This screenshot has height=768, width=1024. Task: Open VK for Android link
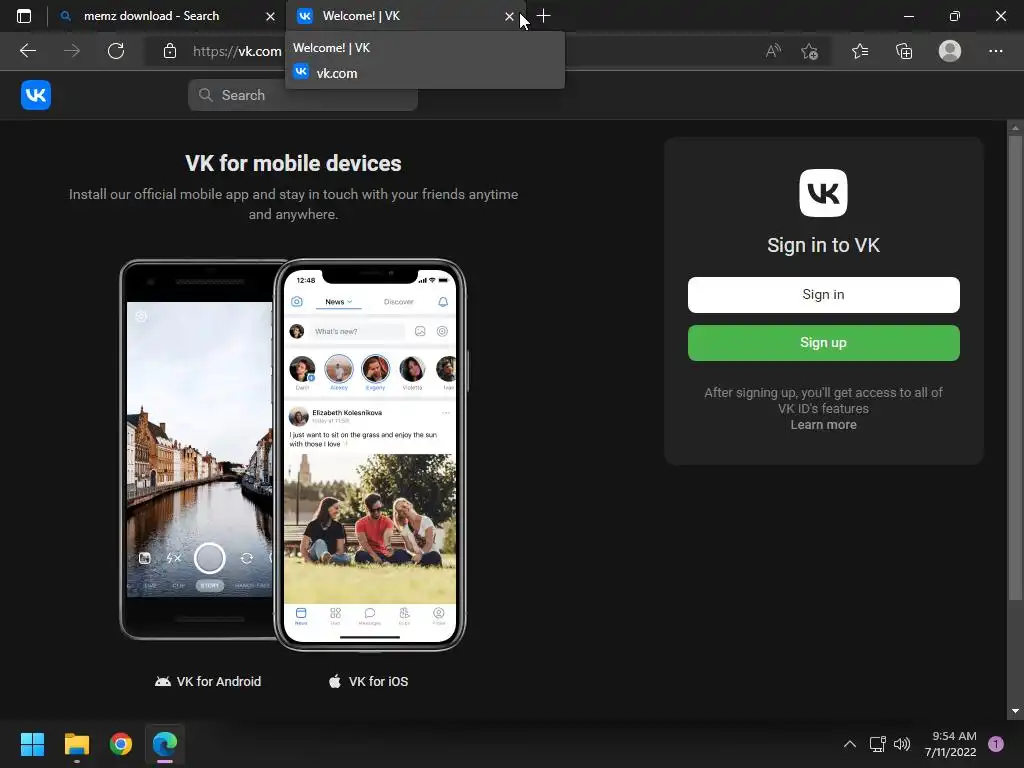[x=208, y=681]
